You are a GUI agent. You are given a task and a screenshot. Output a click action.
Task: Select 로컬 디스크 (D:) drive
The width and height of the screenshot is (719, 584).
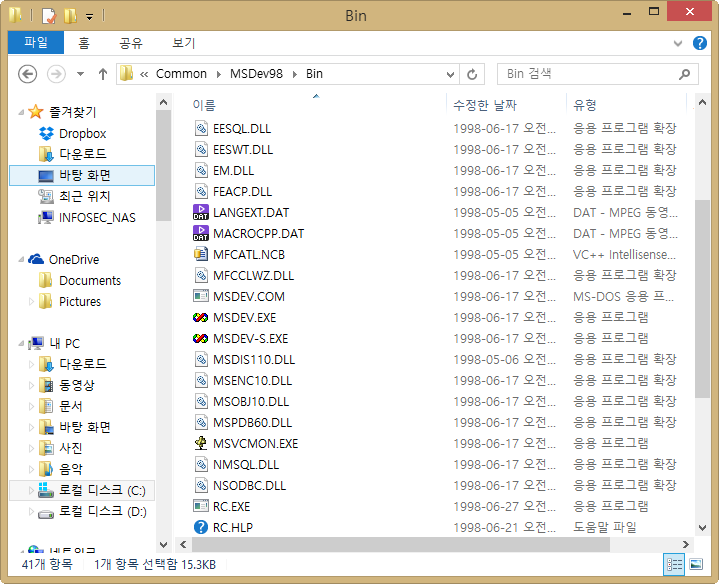(x=103, y=512)
